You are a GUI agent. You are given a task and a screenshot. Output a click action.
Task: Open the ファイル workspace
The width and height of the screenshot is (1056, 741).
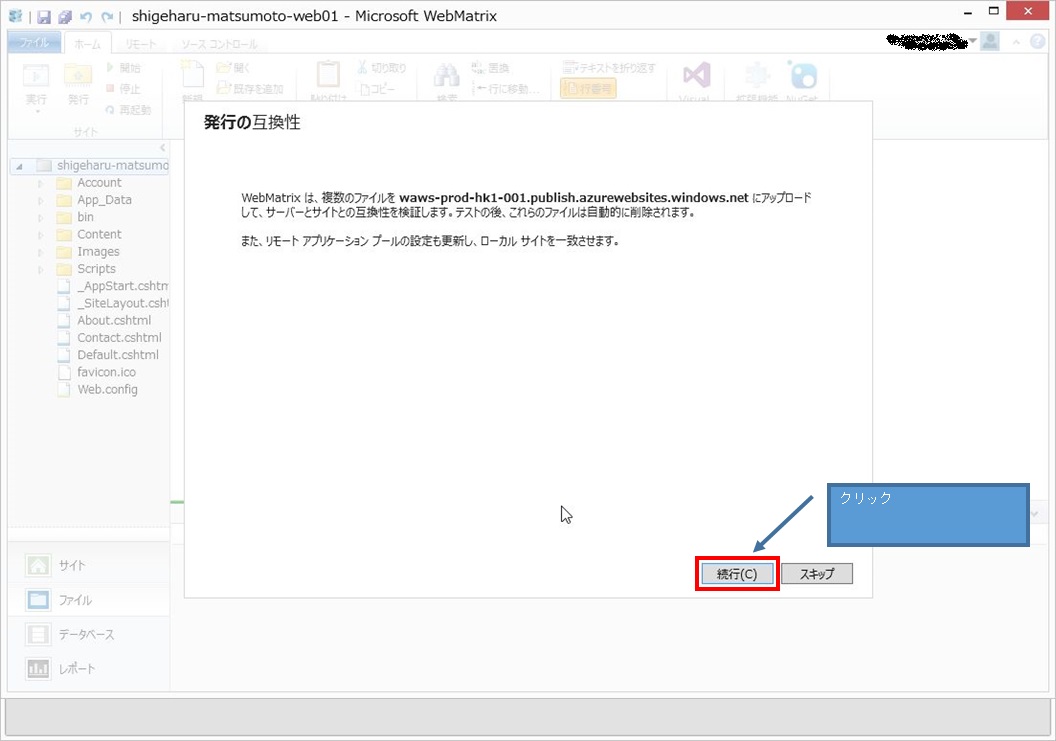click(88, 600)
